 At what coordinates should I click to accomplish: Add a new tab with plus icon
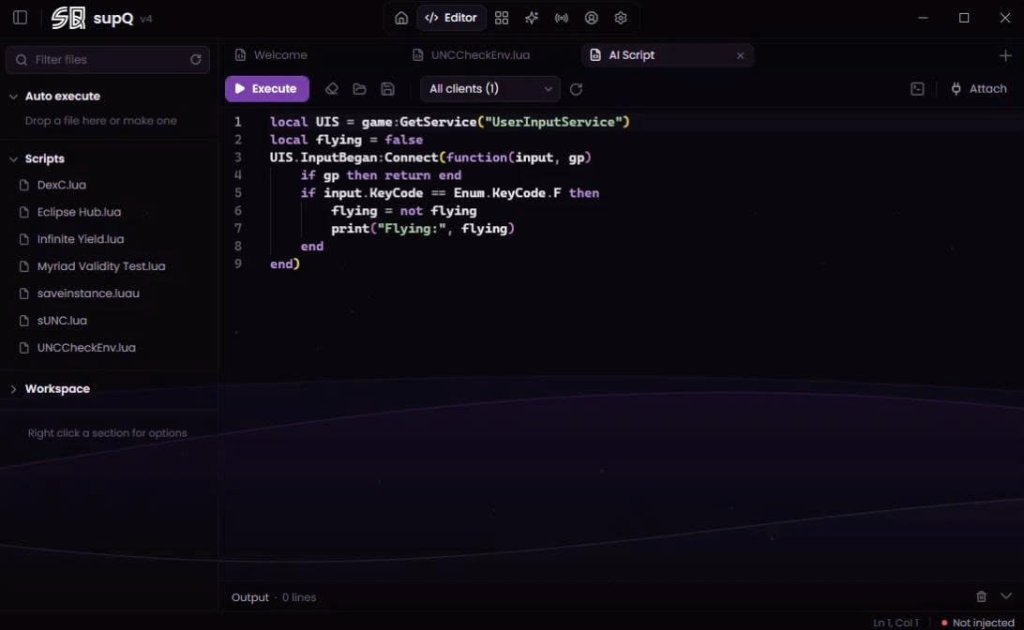(x=1005, y=55)
